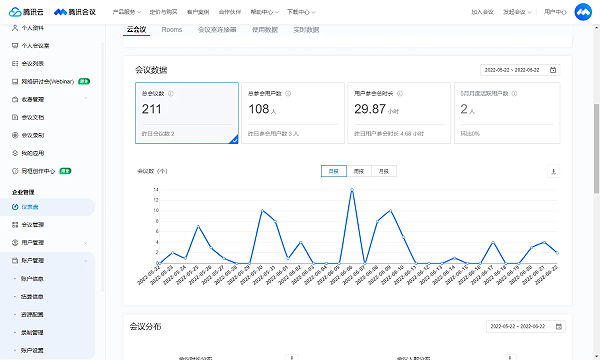
Task: Switch to the 实时数据 tab
Action: click(x=306, y=29)
